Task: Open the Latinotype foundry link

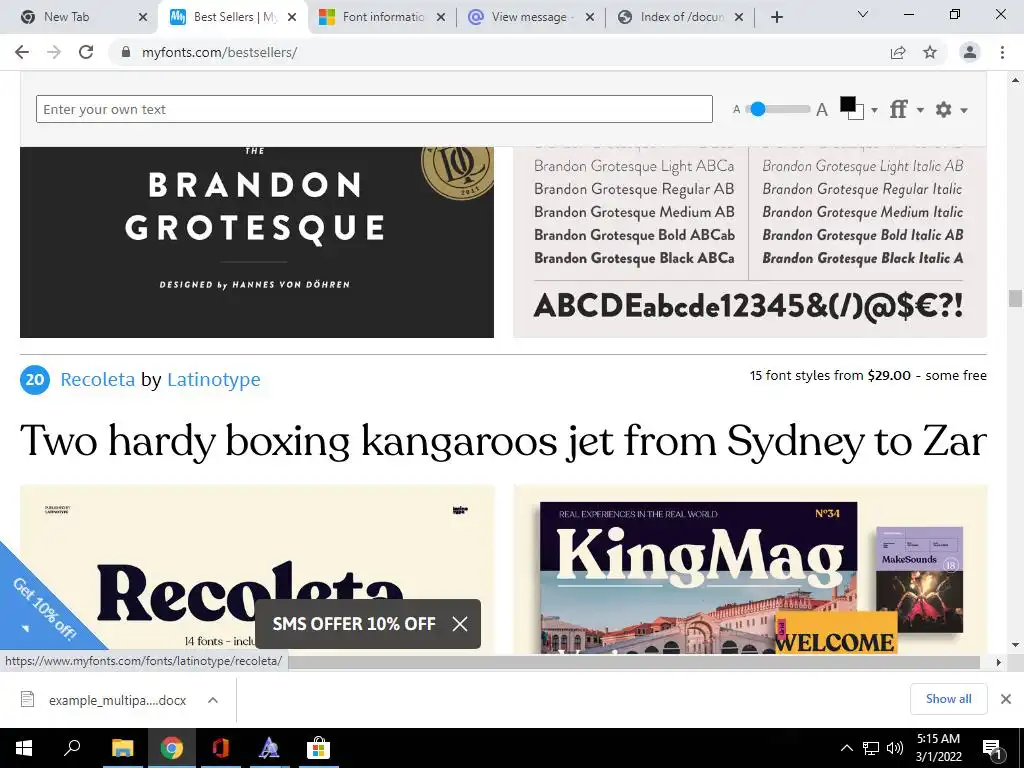Action: (214, 379)
